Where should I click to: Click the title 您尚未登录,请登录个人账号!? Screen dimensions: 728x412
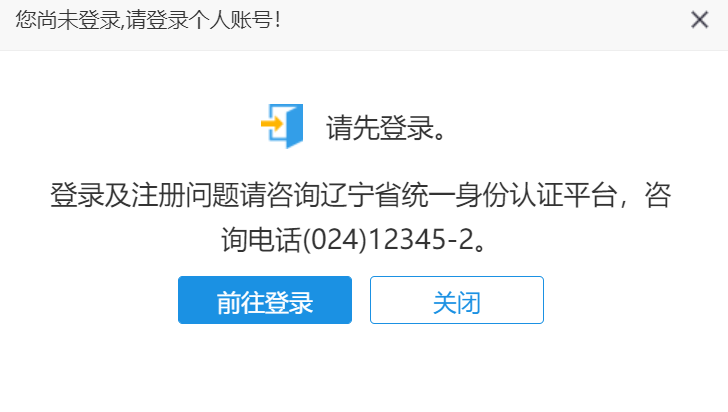148,20
